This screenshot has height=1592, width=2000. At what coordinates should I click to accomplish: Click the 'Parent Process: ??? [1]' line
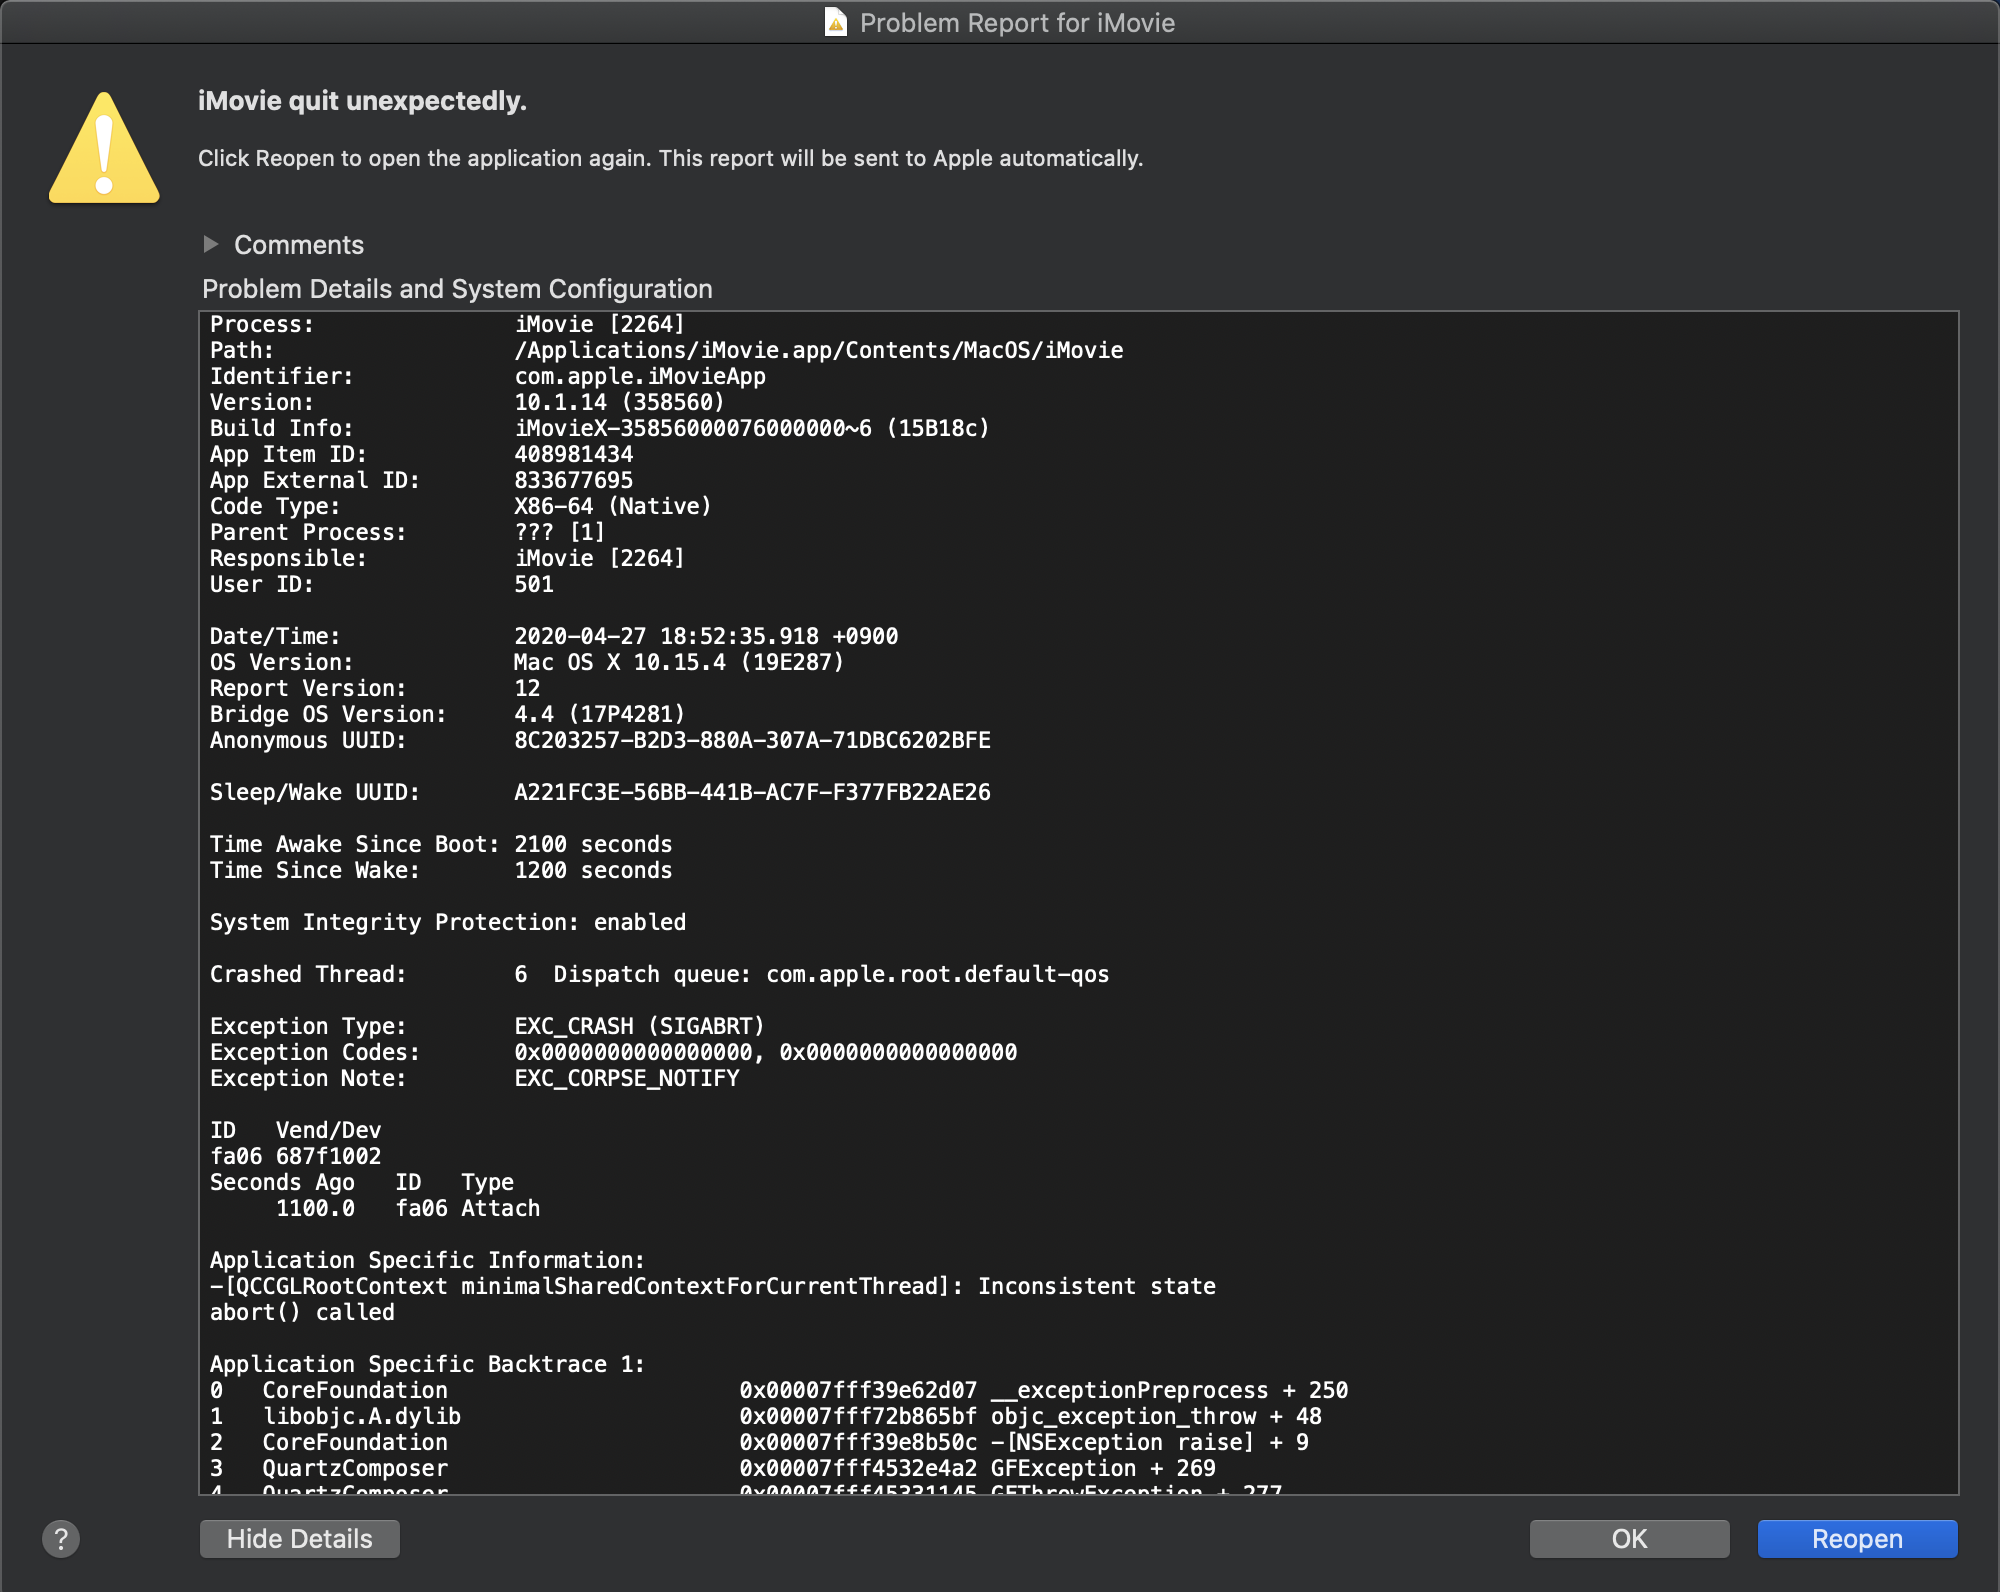tap(408, 532)
